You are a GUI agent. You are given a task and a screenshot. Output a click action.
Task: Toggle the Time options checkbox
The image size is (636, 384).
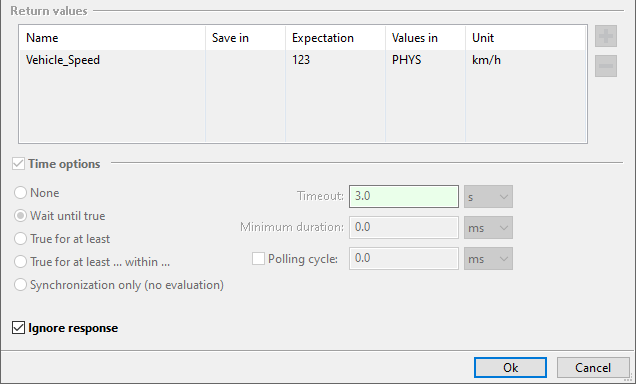(18, 164)
